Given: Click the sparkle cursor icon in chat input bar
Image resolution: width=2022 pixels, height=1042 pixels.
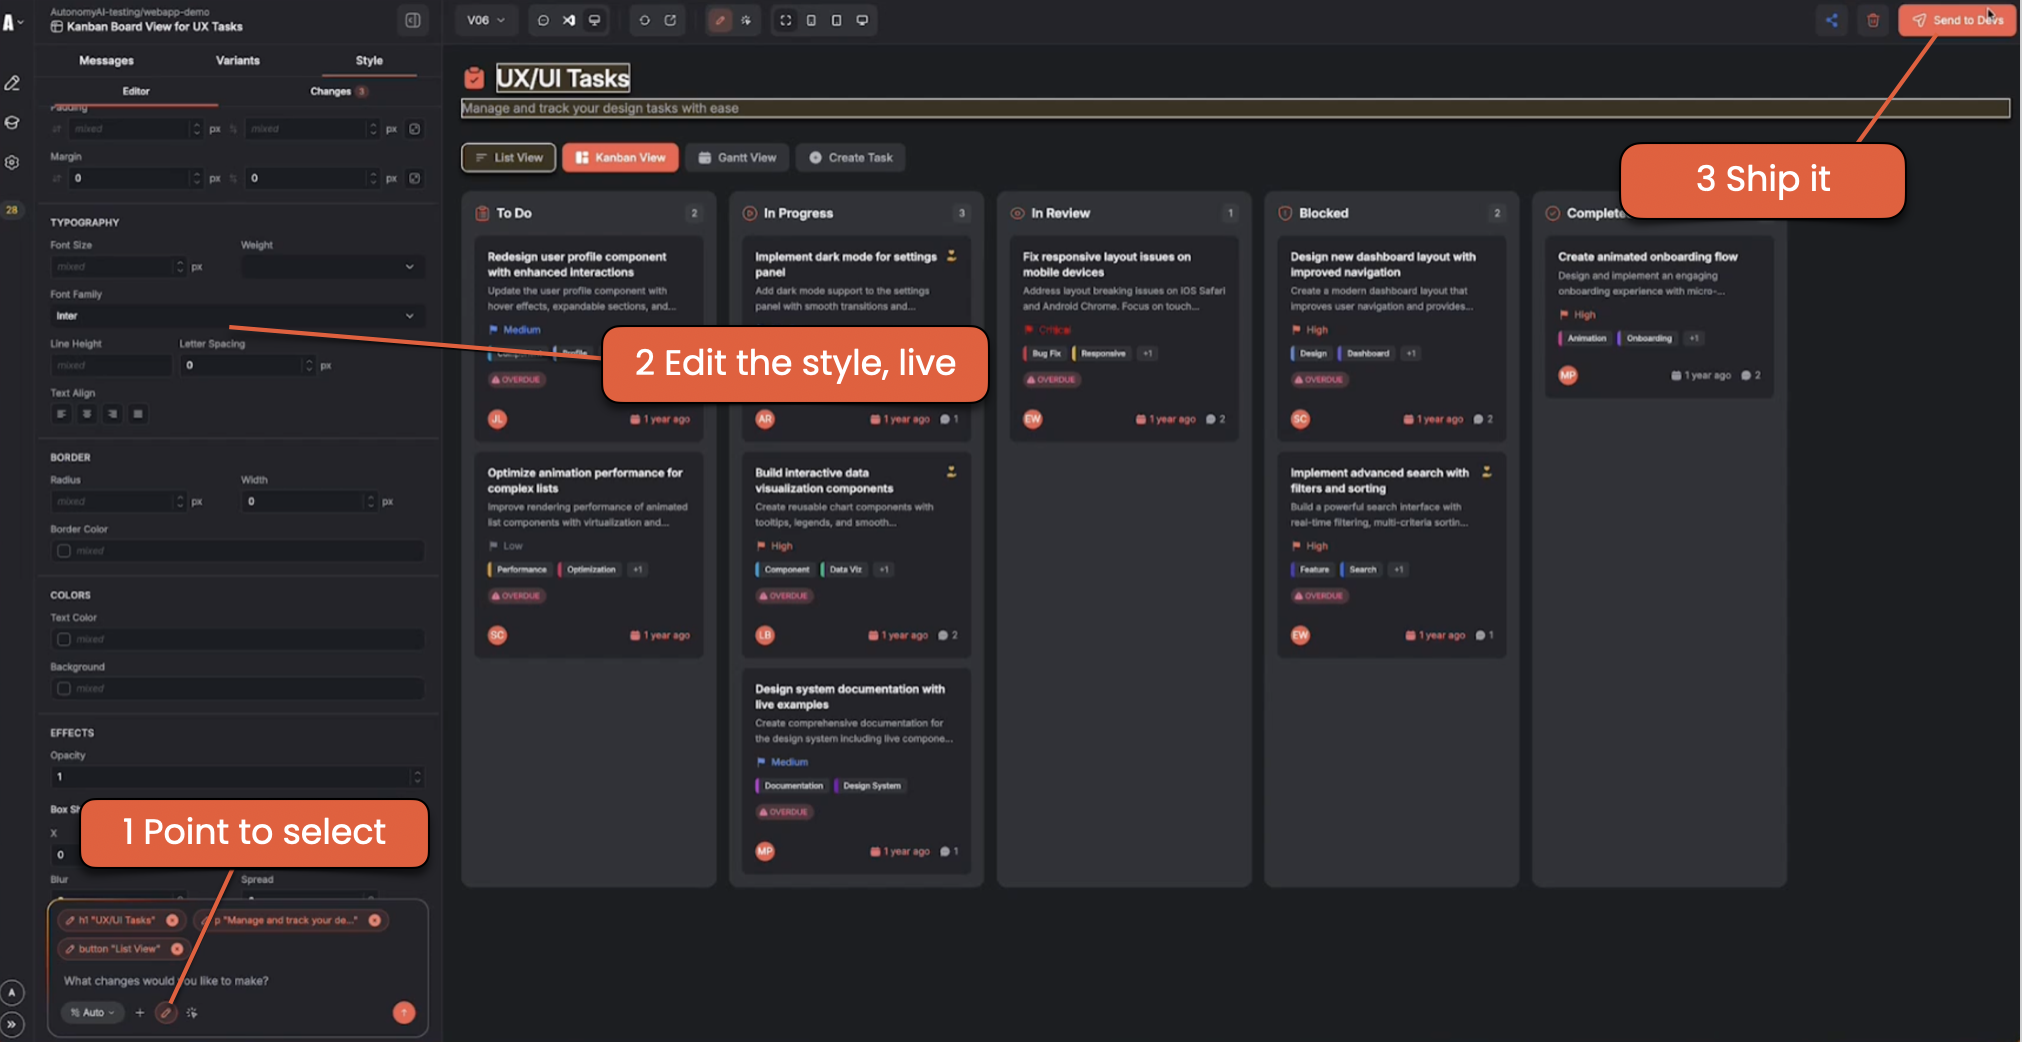Looking at the screenshot, I should [192, 1013].
